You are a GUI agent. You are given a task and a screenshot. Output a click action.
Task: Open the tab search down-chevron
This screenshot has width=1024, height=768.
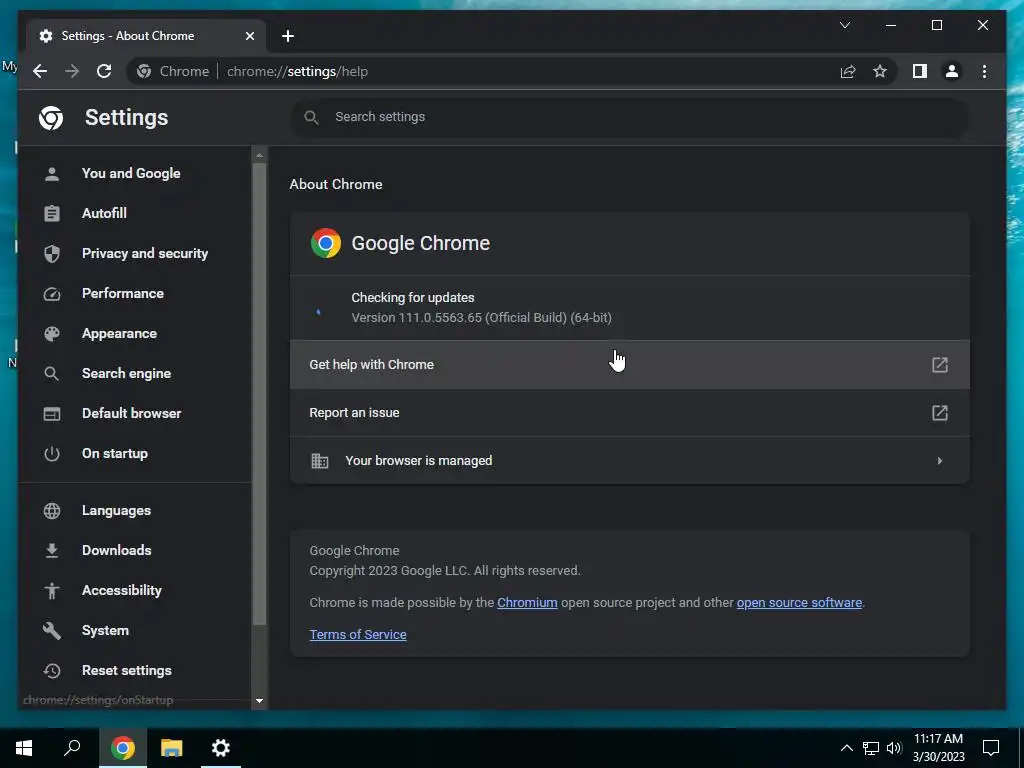point(844,25)
